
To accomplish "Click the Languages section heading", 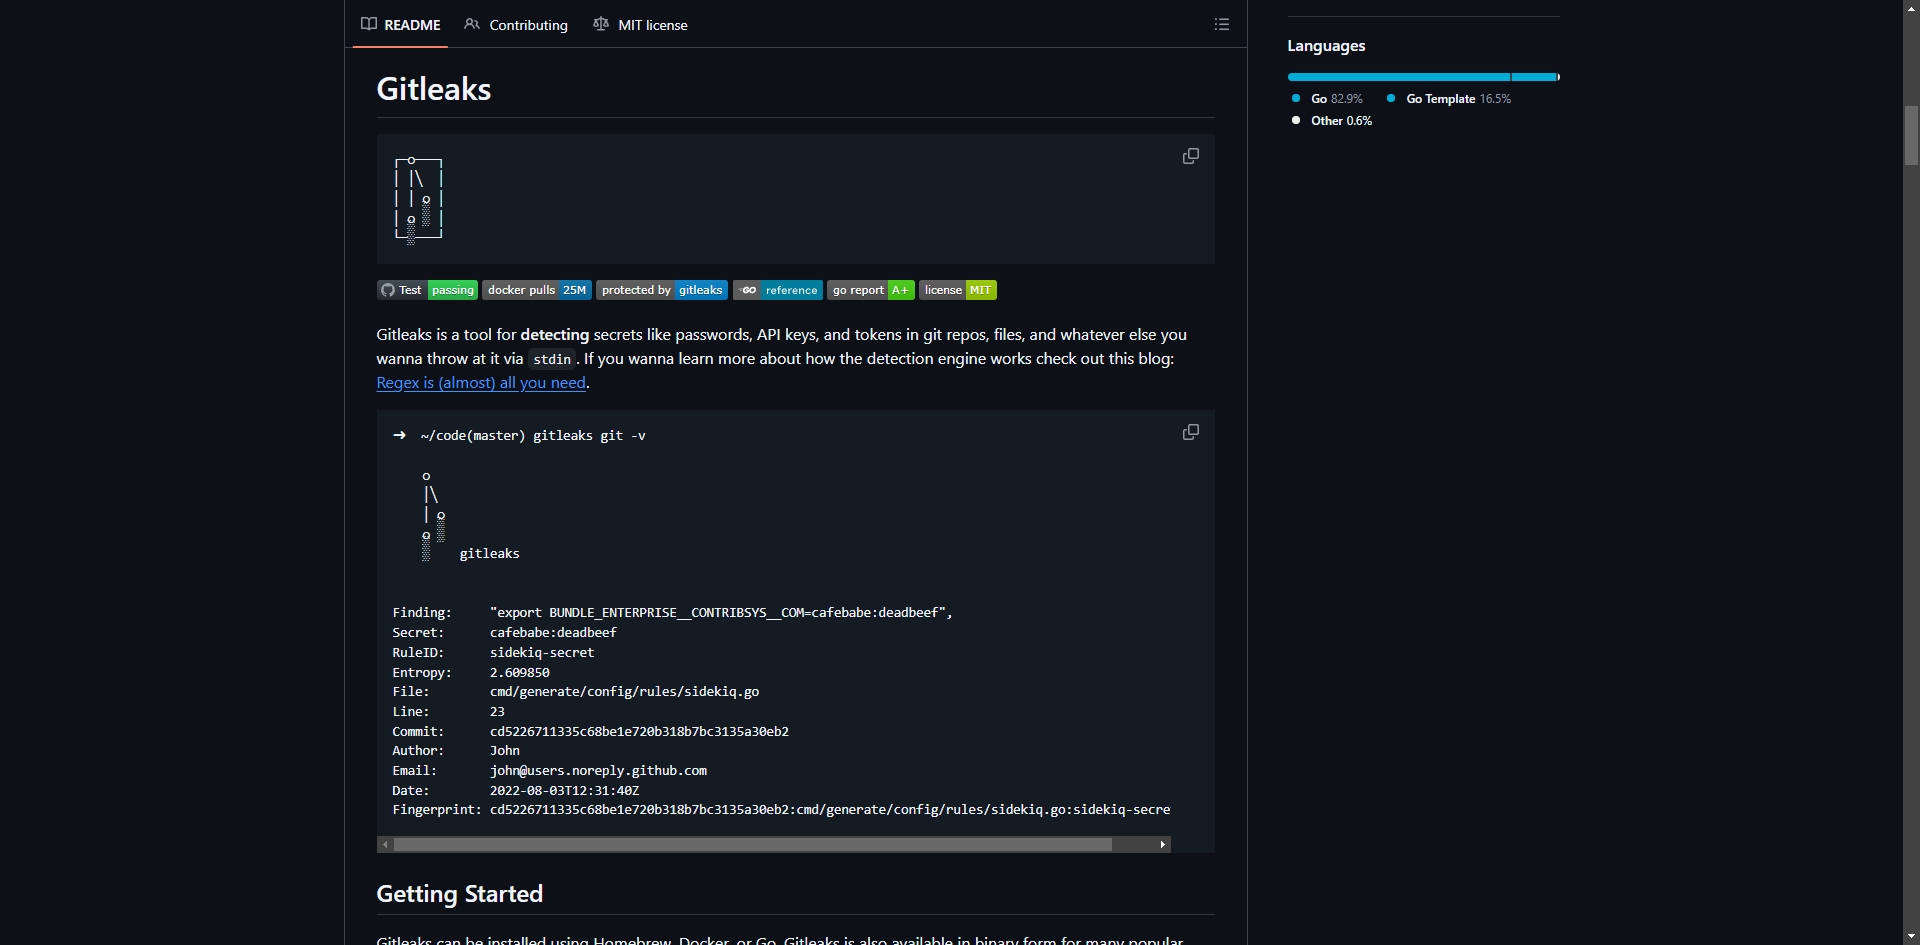I will point(1326,46).
